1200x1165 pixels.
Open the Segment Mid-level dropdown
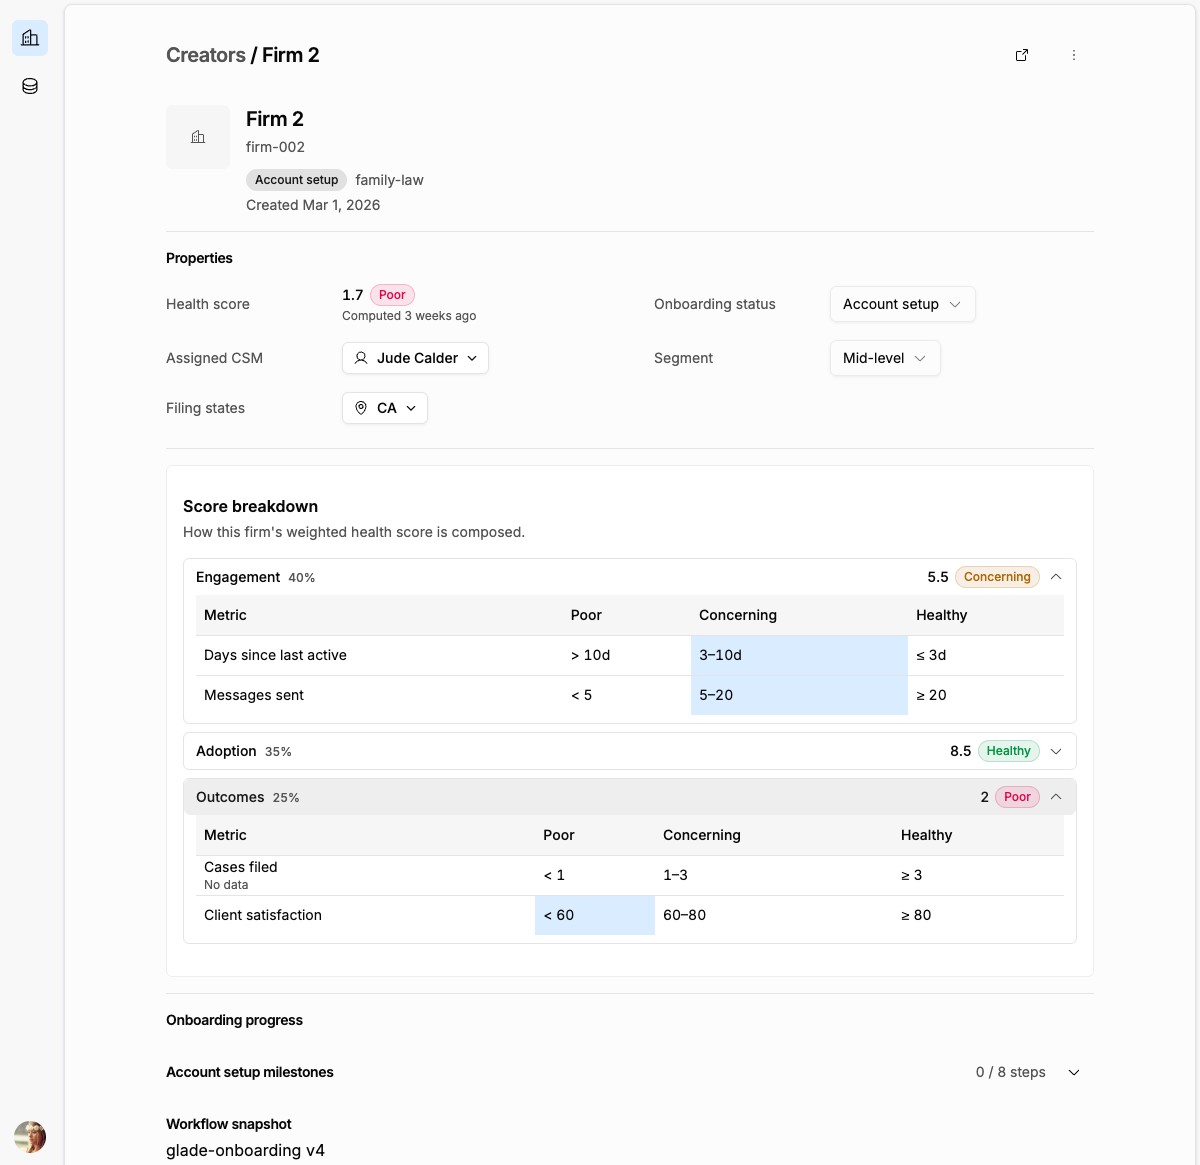(885, 358)
